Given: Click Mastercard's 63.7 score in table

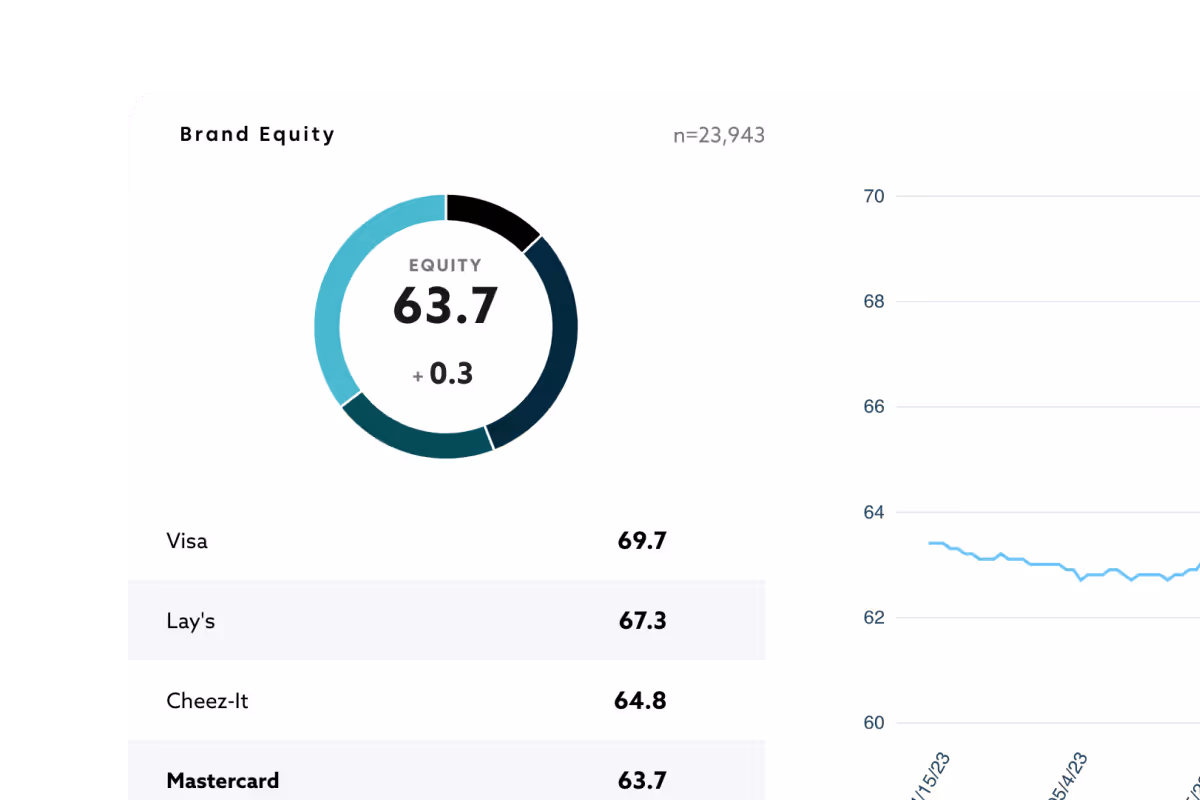Looking at the screenshot, I should pos(642,780).
